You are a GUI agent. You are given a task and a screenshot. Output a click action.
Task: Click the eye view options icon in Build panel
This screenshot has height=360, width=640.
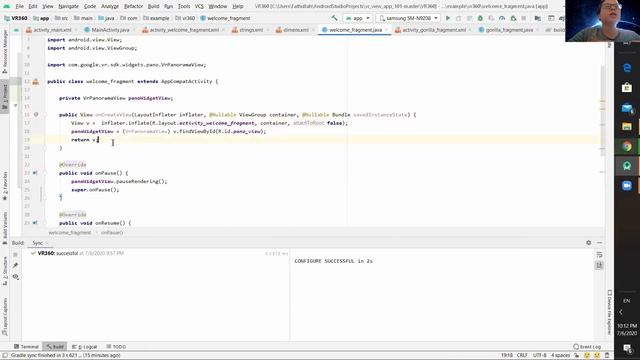pyautogui.click(x=16, y=277)
